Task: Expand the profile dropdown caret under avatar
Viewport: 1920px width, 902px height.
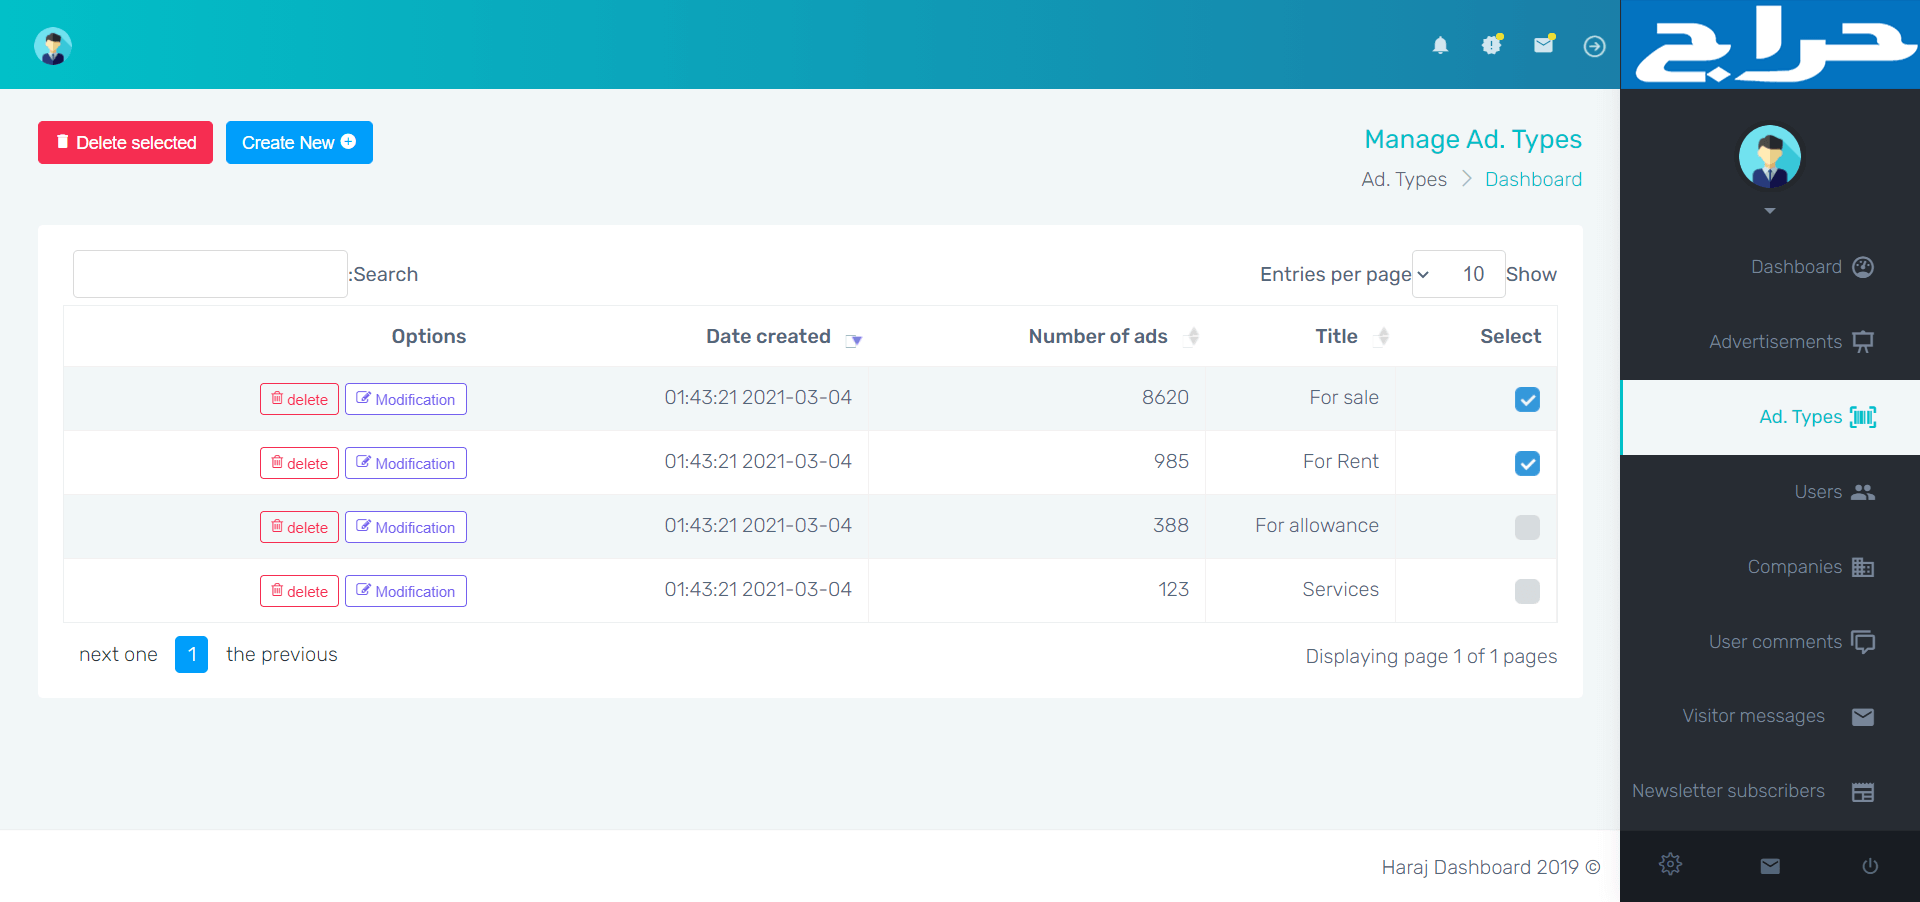Action: click(x=1770, y=211)
